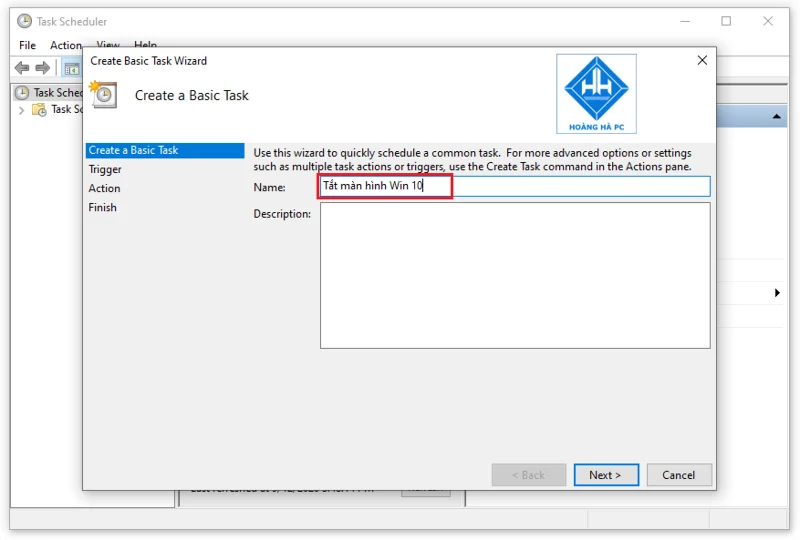This screenshot has height=540, width=800.
Task: Click the 'Name:' label
Action: pyautogui.click(x=269, y=187)
